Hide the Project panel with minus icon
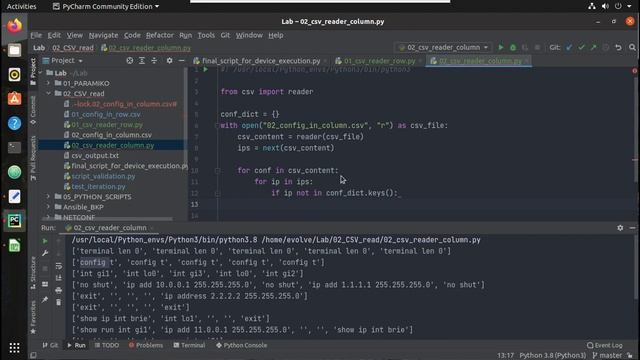640x360 pixels. [181, 60]
